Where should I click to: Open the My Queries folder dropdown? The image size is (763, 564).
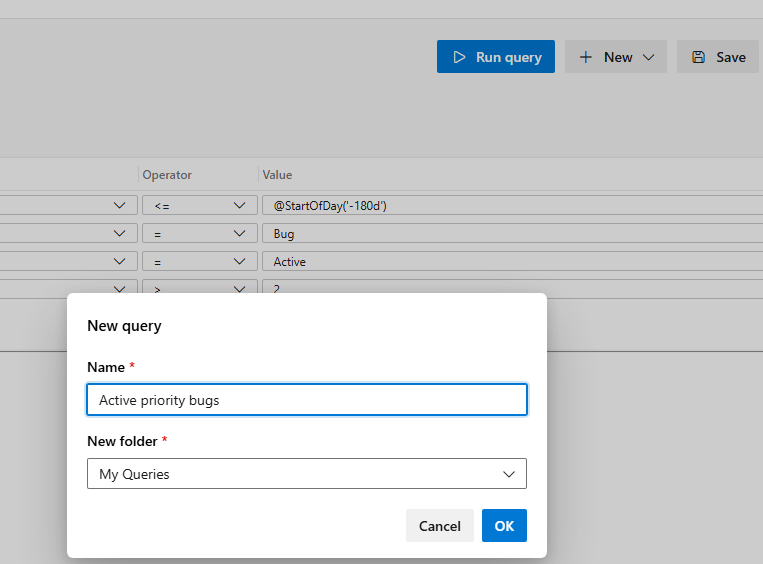tap(307, 473)
